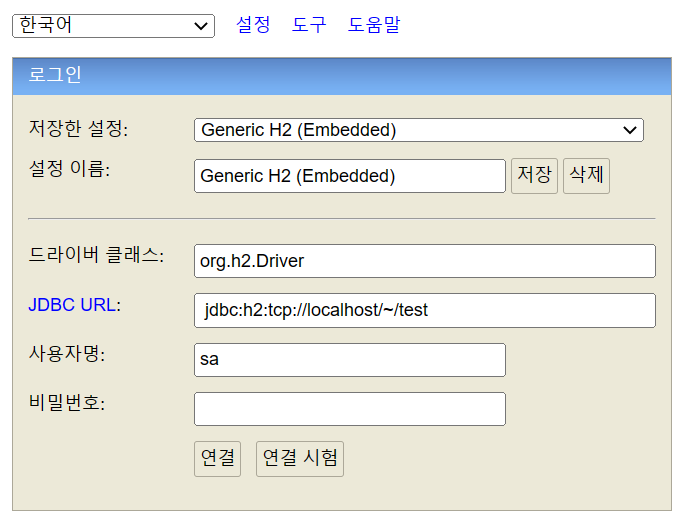This screenshot has height=514, width=680.
Task: Open the 도움말 help link
Action: coord(374,25)
